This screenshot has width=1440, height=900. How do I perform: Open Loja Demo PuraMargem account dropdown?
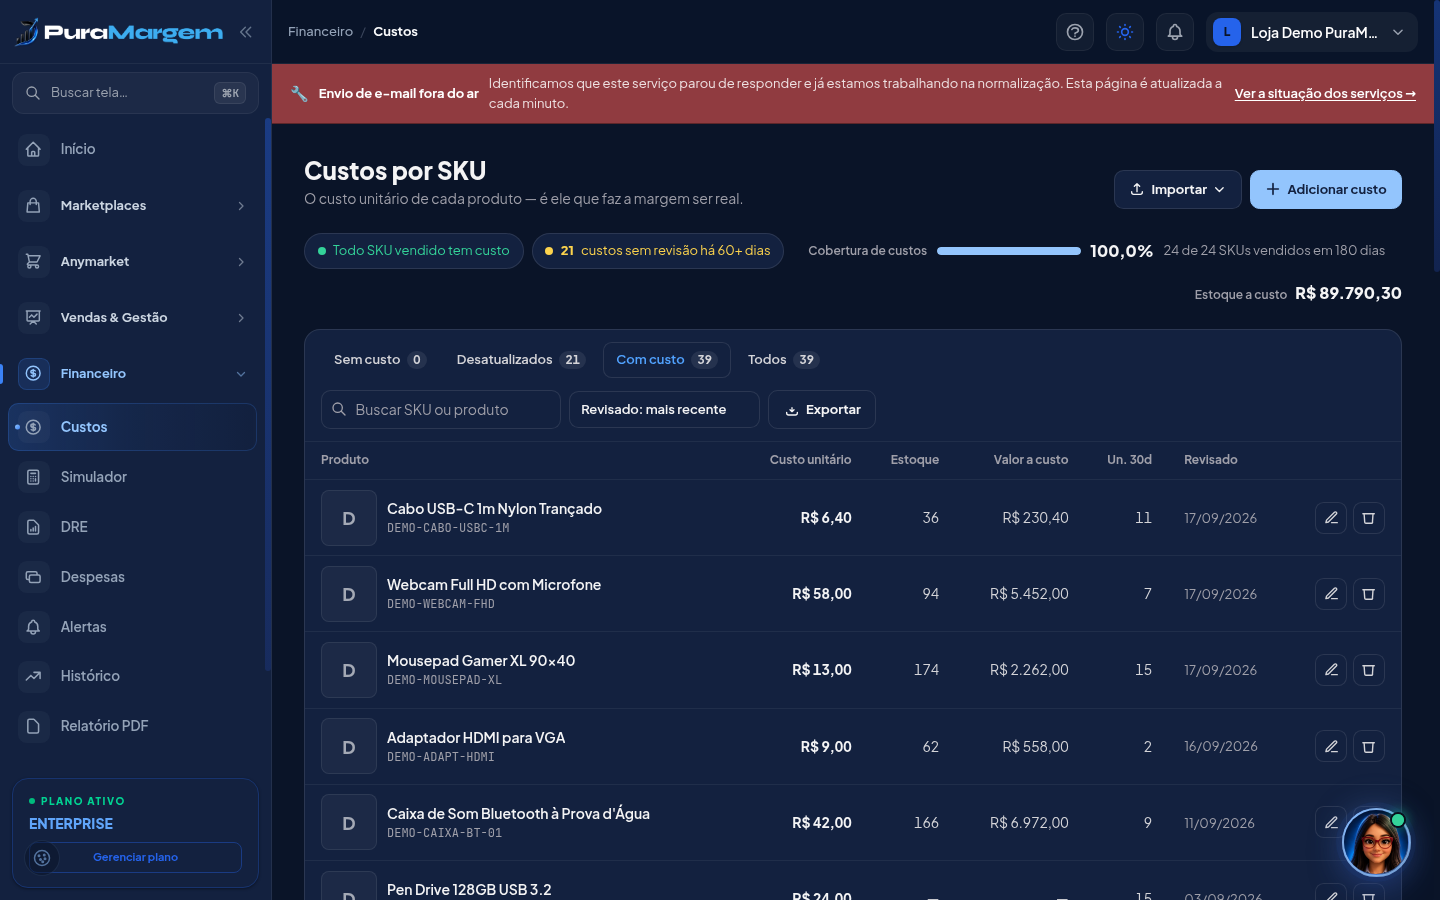point(1312,32)
